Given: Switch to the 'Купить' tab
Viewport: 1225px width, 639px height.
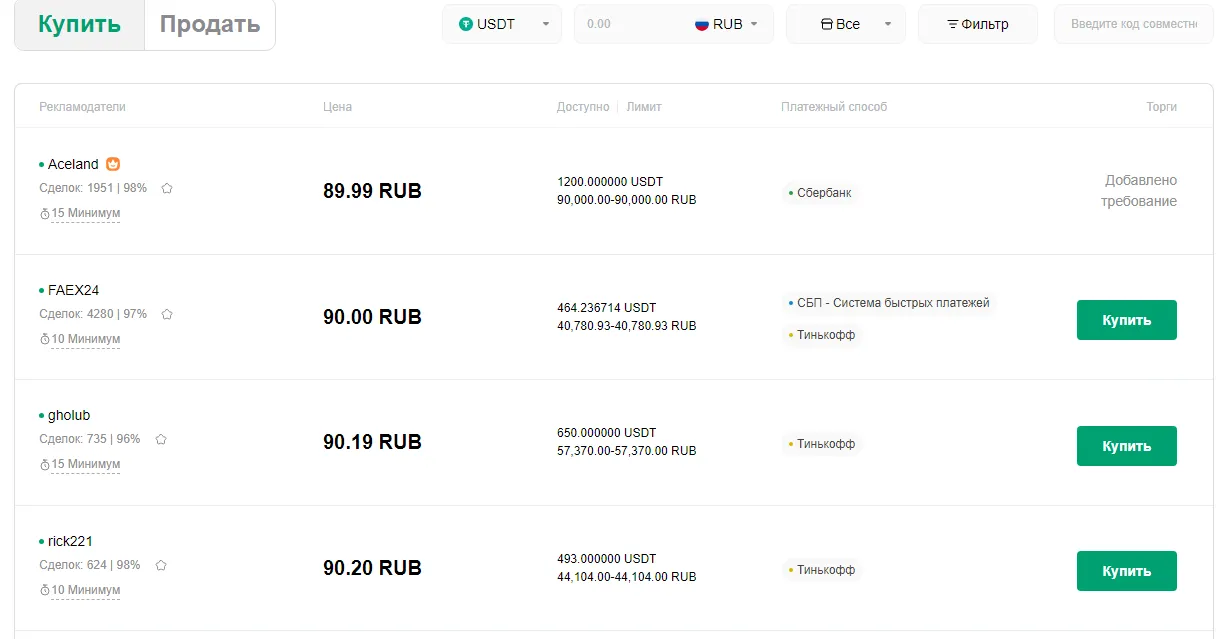Looking at the screenshot, I should click(79, 25).
